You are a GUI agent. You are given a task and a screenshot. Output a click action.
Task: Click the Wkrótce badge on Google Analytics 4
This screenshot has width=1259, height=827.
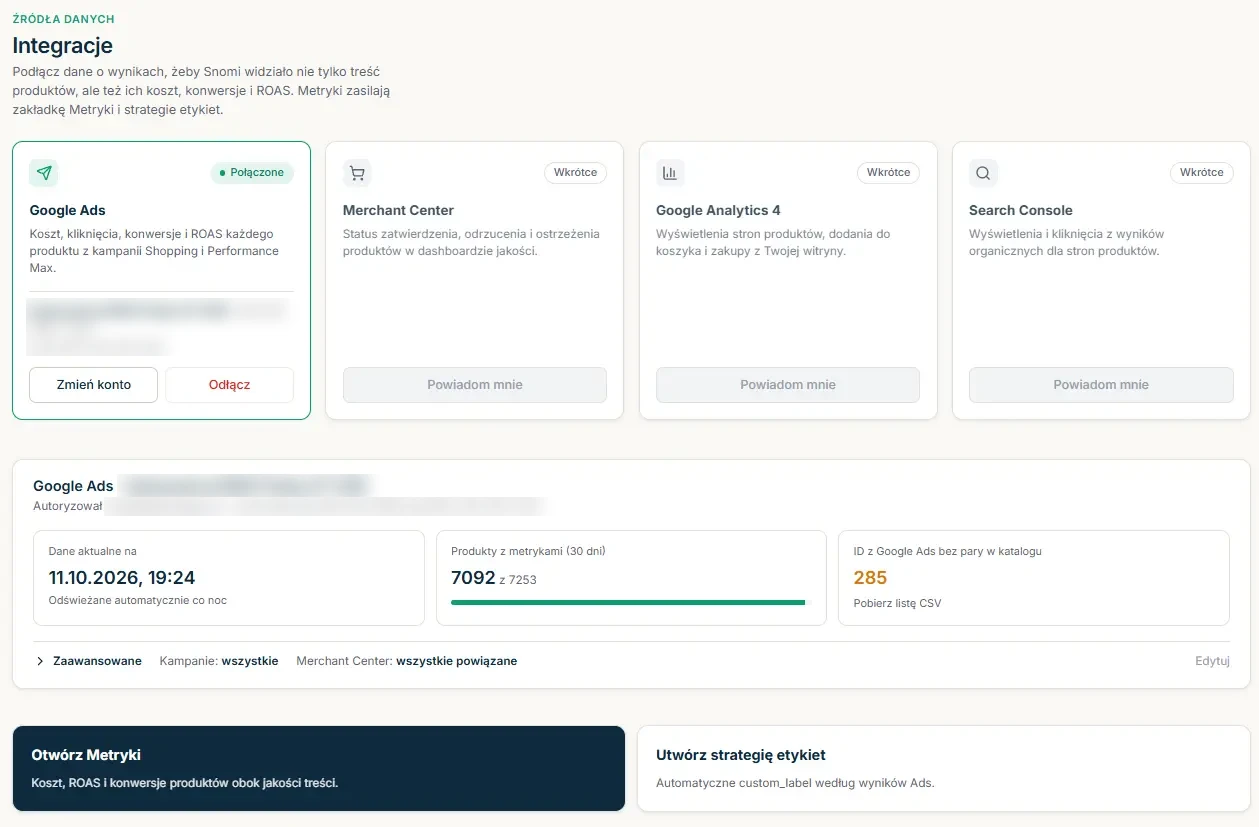[888, 173]
